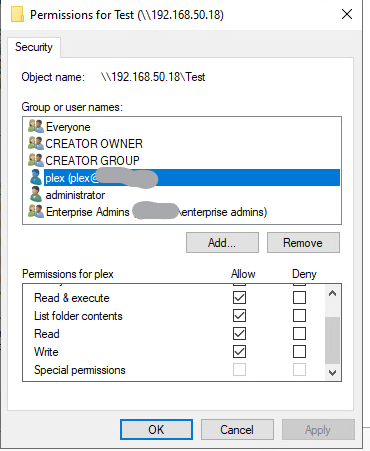Click the CREATOR OWNER group icon

[36, 143]
